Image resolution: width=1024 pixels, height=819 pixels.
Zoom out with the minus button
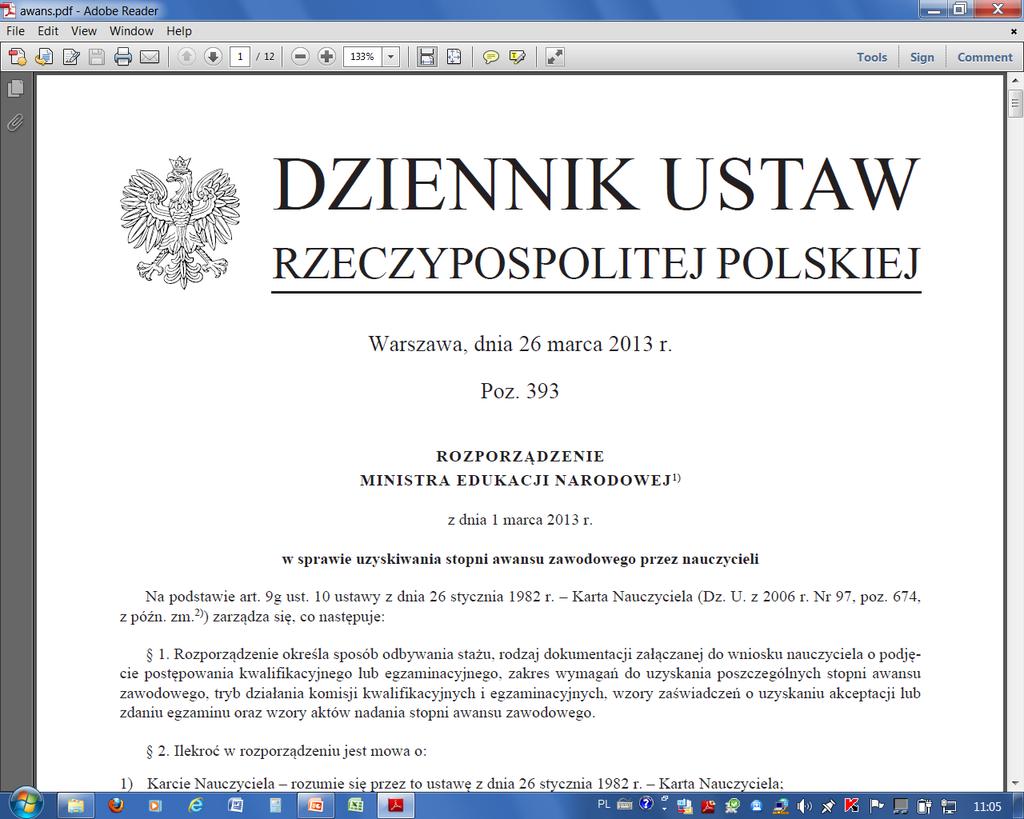(x=300, y=57)
